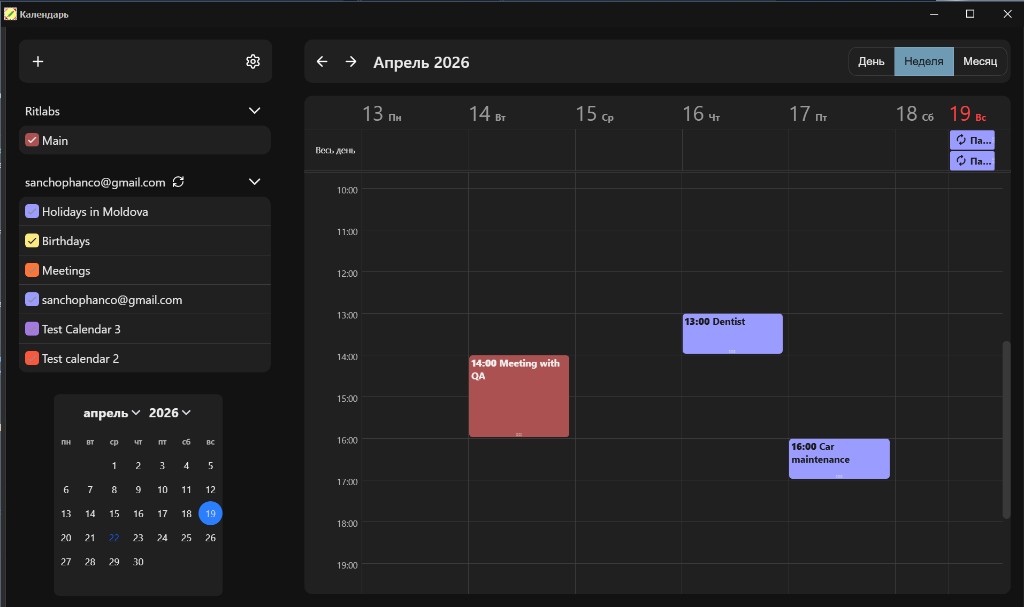Screen dimensions: 1024x607
Task: Toggle Test Calendar 3 checkbox
Action: pos(31,329)
